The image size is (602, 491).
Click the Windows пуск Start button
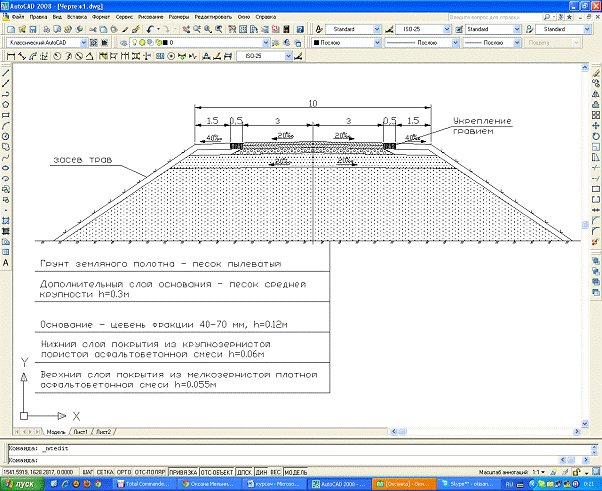click(20, 482)
